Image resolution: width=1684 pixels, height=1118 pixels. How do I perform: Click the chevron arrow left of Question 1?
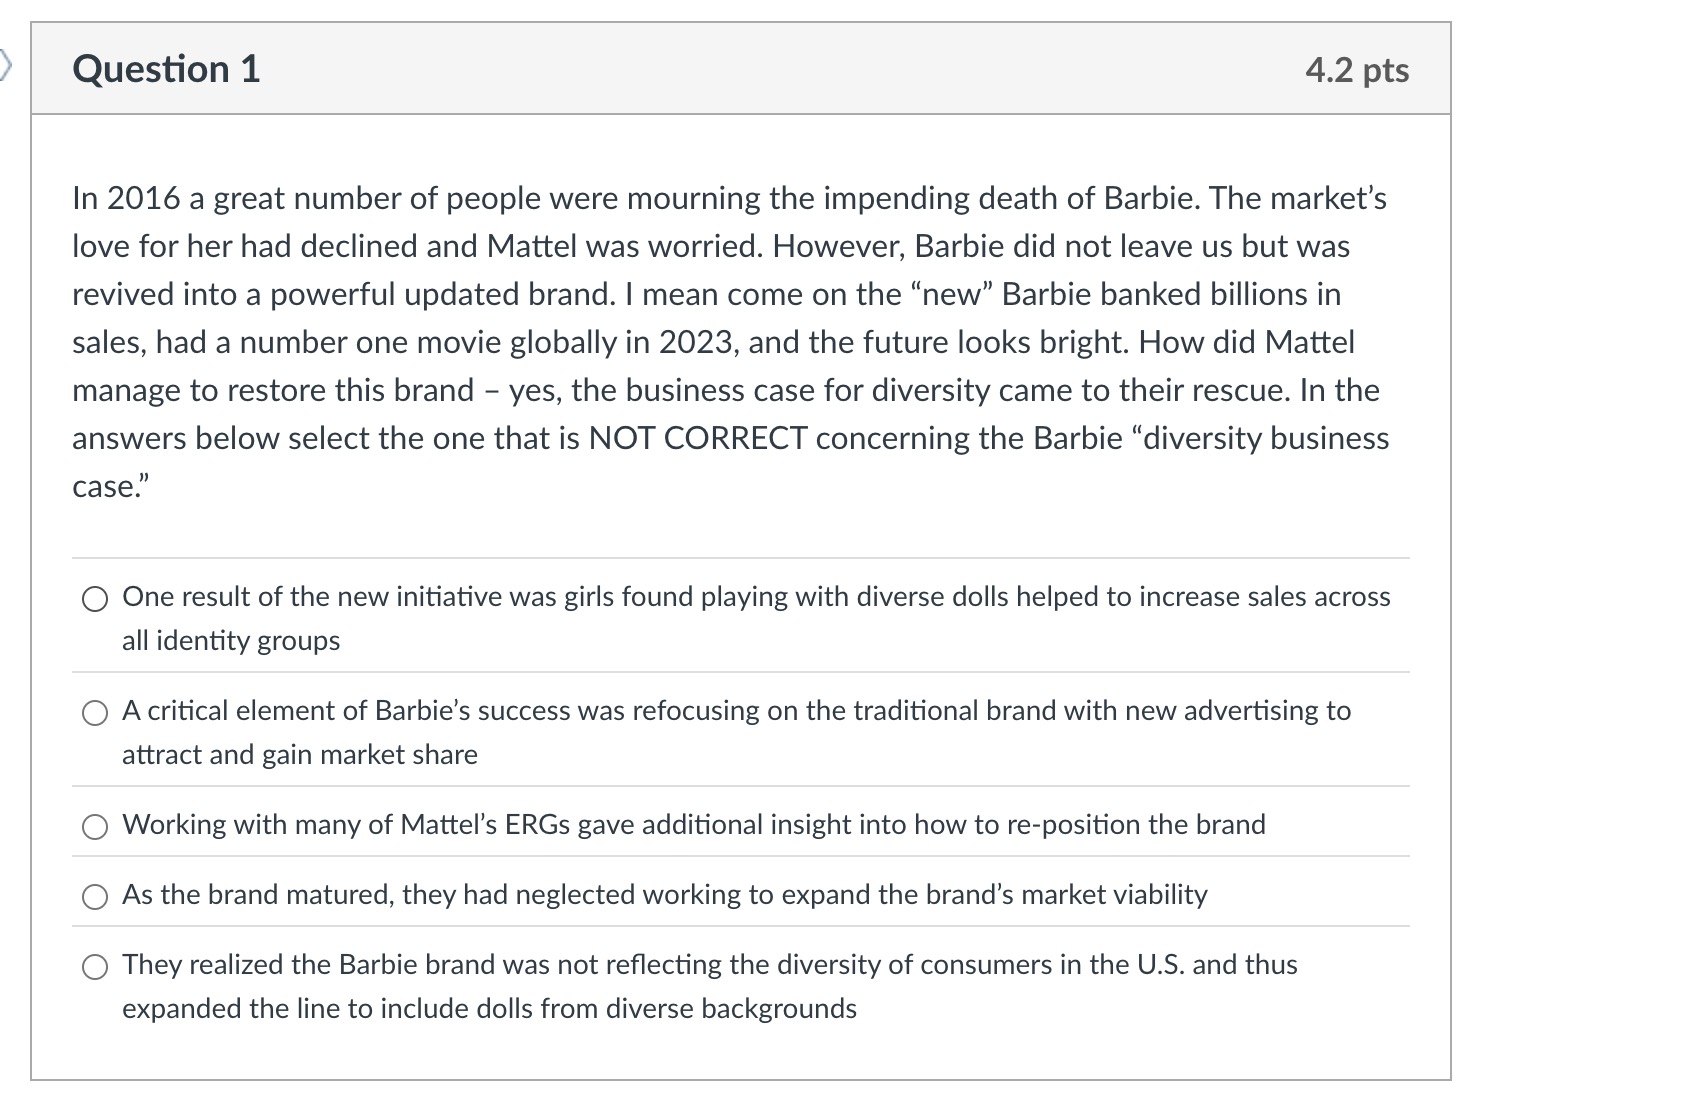[x=6, y=68]
